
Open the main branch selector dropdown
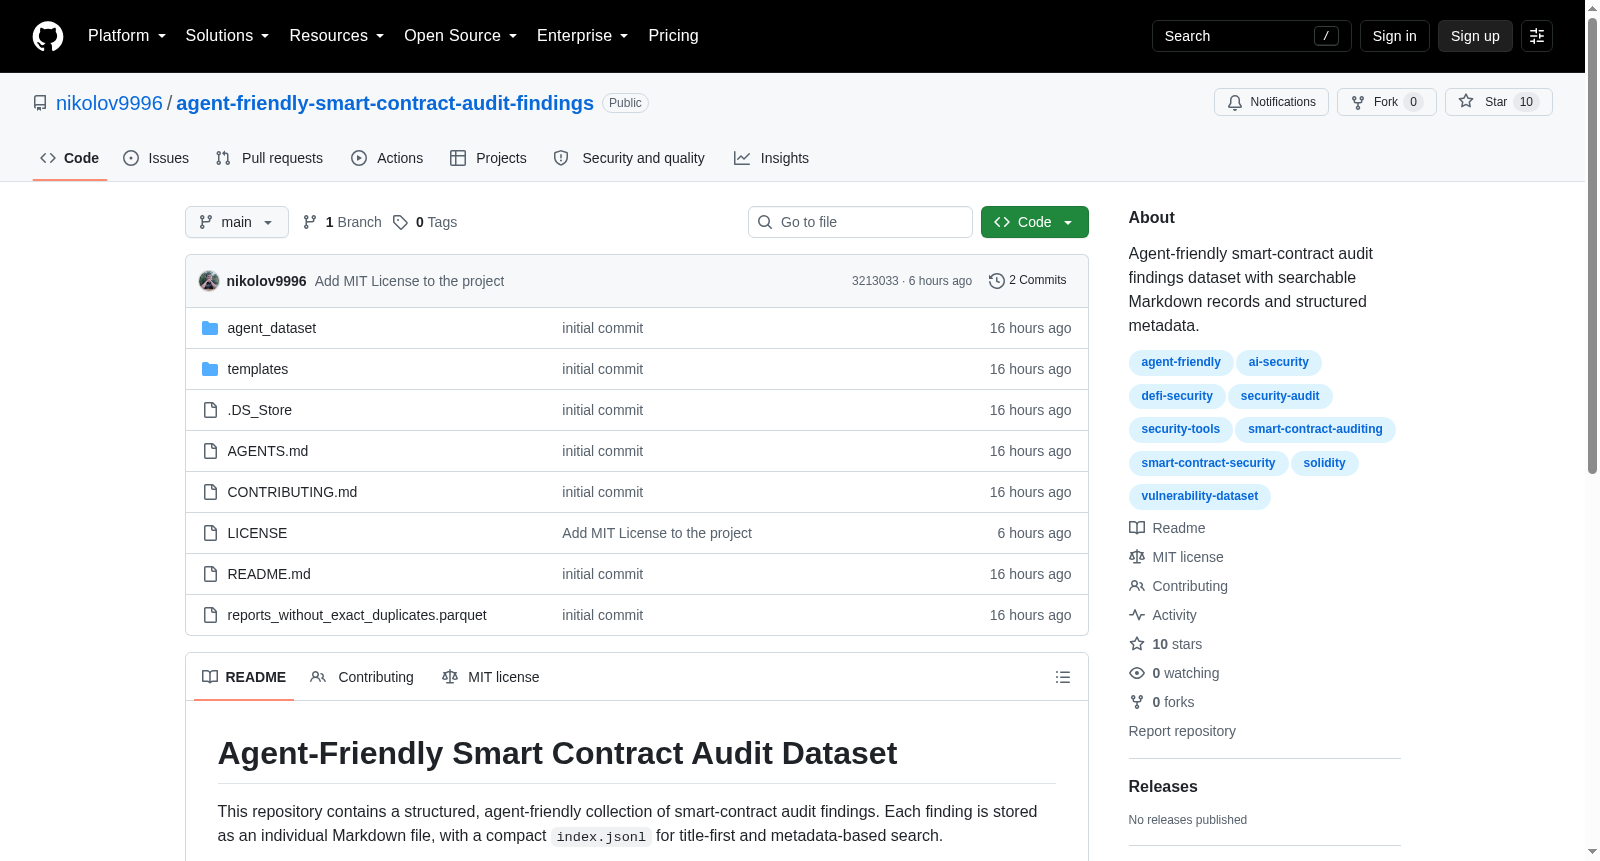237,222
